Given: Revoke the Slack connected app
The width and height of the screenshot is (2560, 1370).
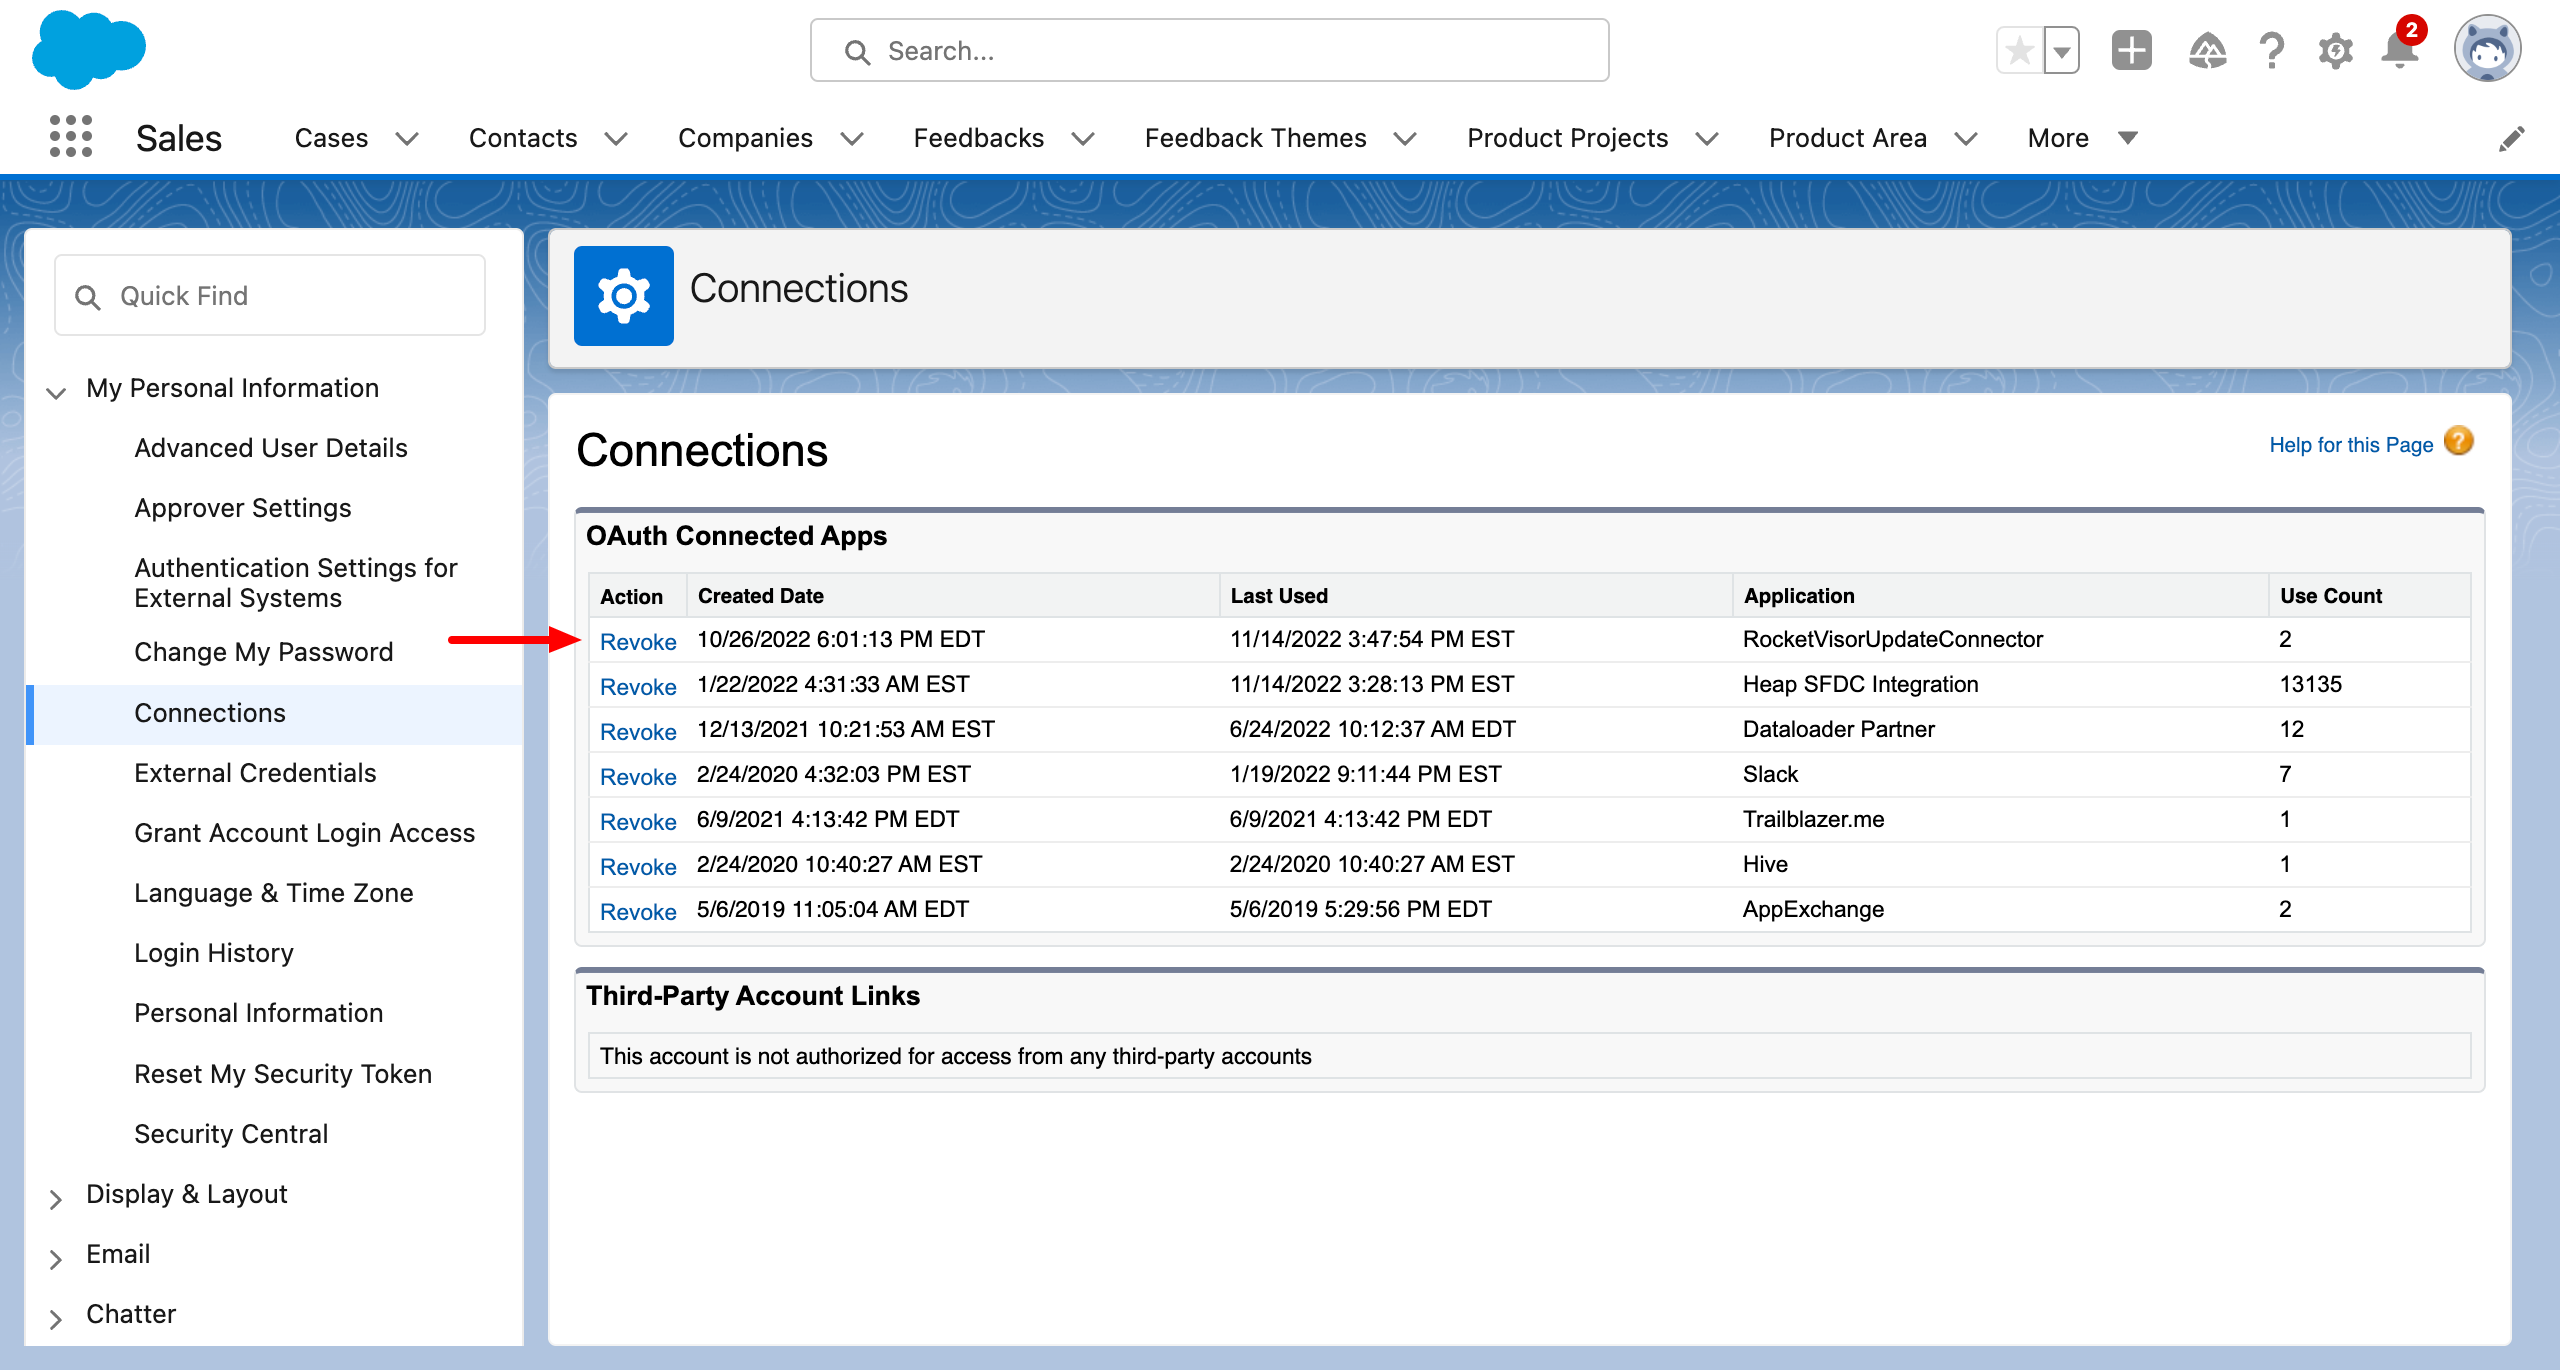Looking at the screenshot, I should click(637, 776).
